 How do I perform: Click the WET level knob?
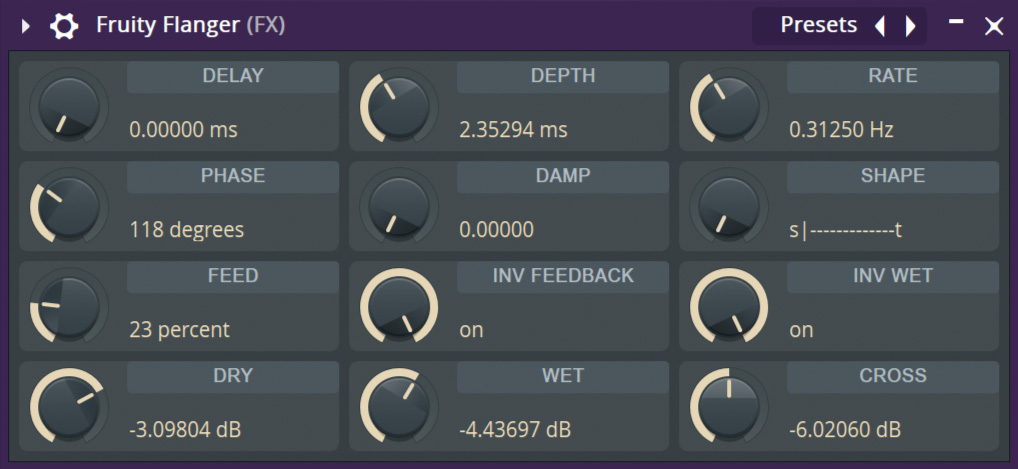click(x=399, y=407)
